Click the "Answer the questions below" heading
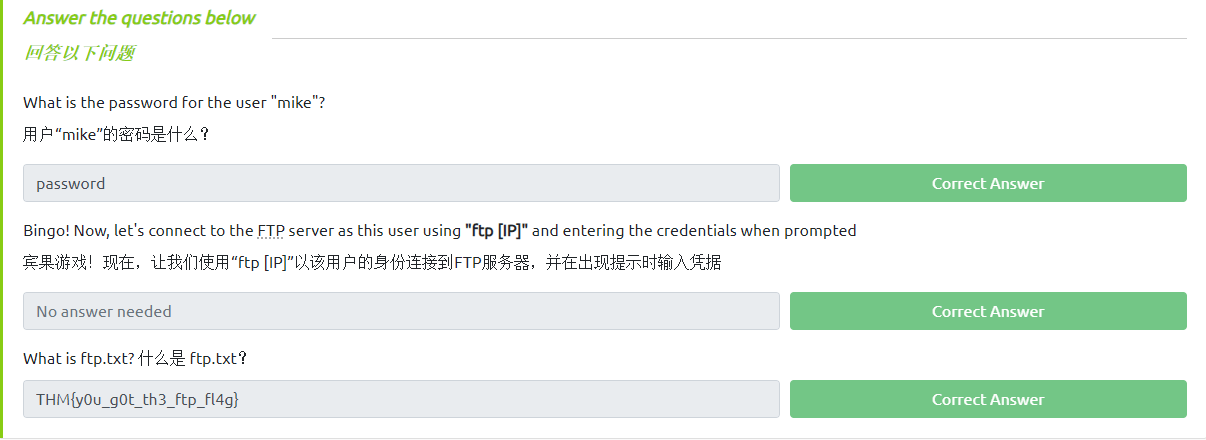Screen dimensions: 1206x440 coord(139,18)
